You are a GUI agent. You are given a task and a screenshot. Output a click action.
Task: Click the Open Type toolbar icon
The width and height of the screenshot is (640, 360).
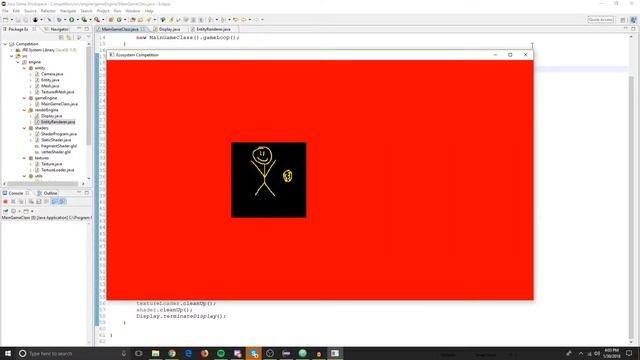tap(133, 20)
